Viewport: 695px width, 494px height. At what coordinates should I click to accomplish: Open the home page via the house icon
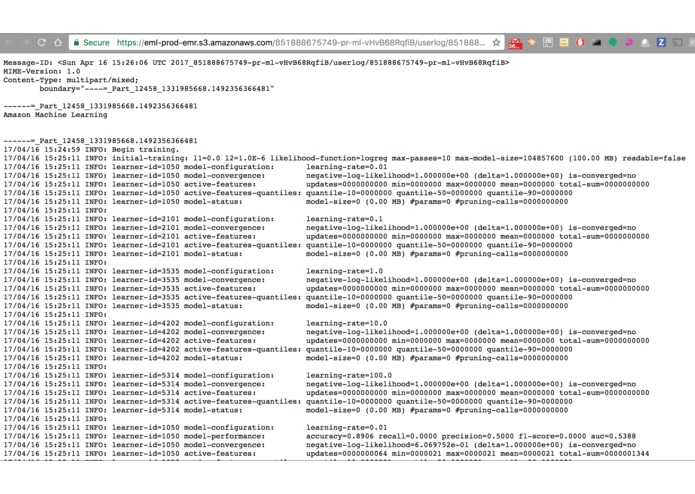58,43
